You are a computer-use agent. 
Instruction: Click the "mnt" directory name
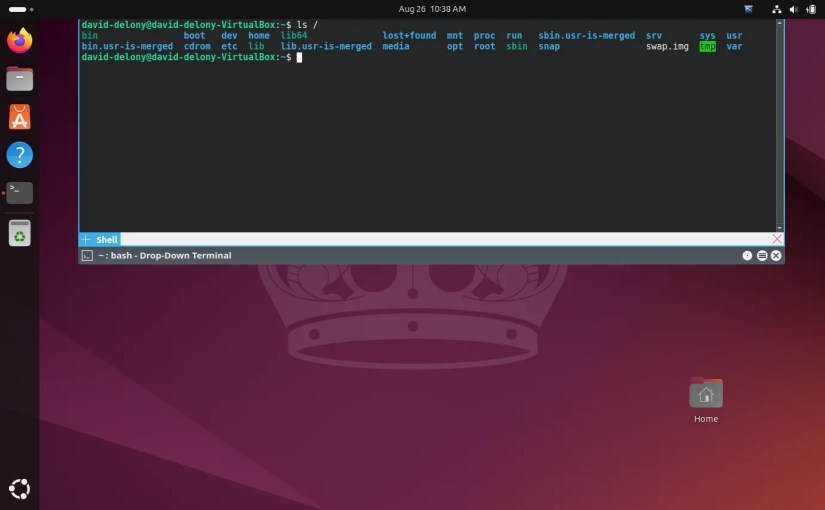click(x=455, y=35)
